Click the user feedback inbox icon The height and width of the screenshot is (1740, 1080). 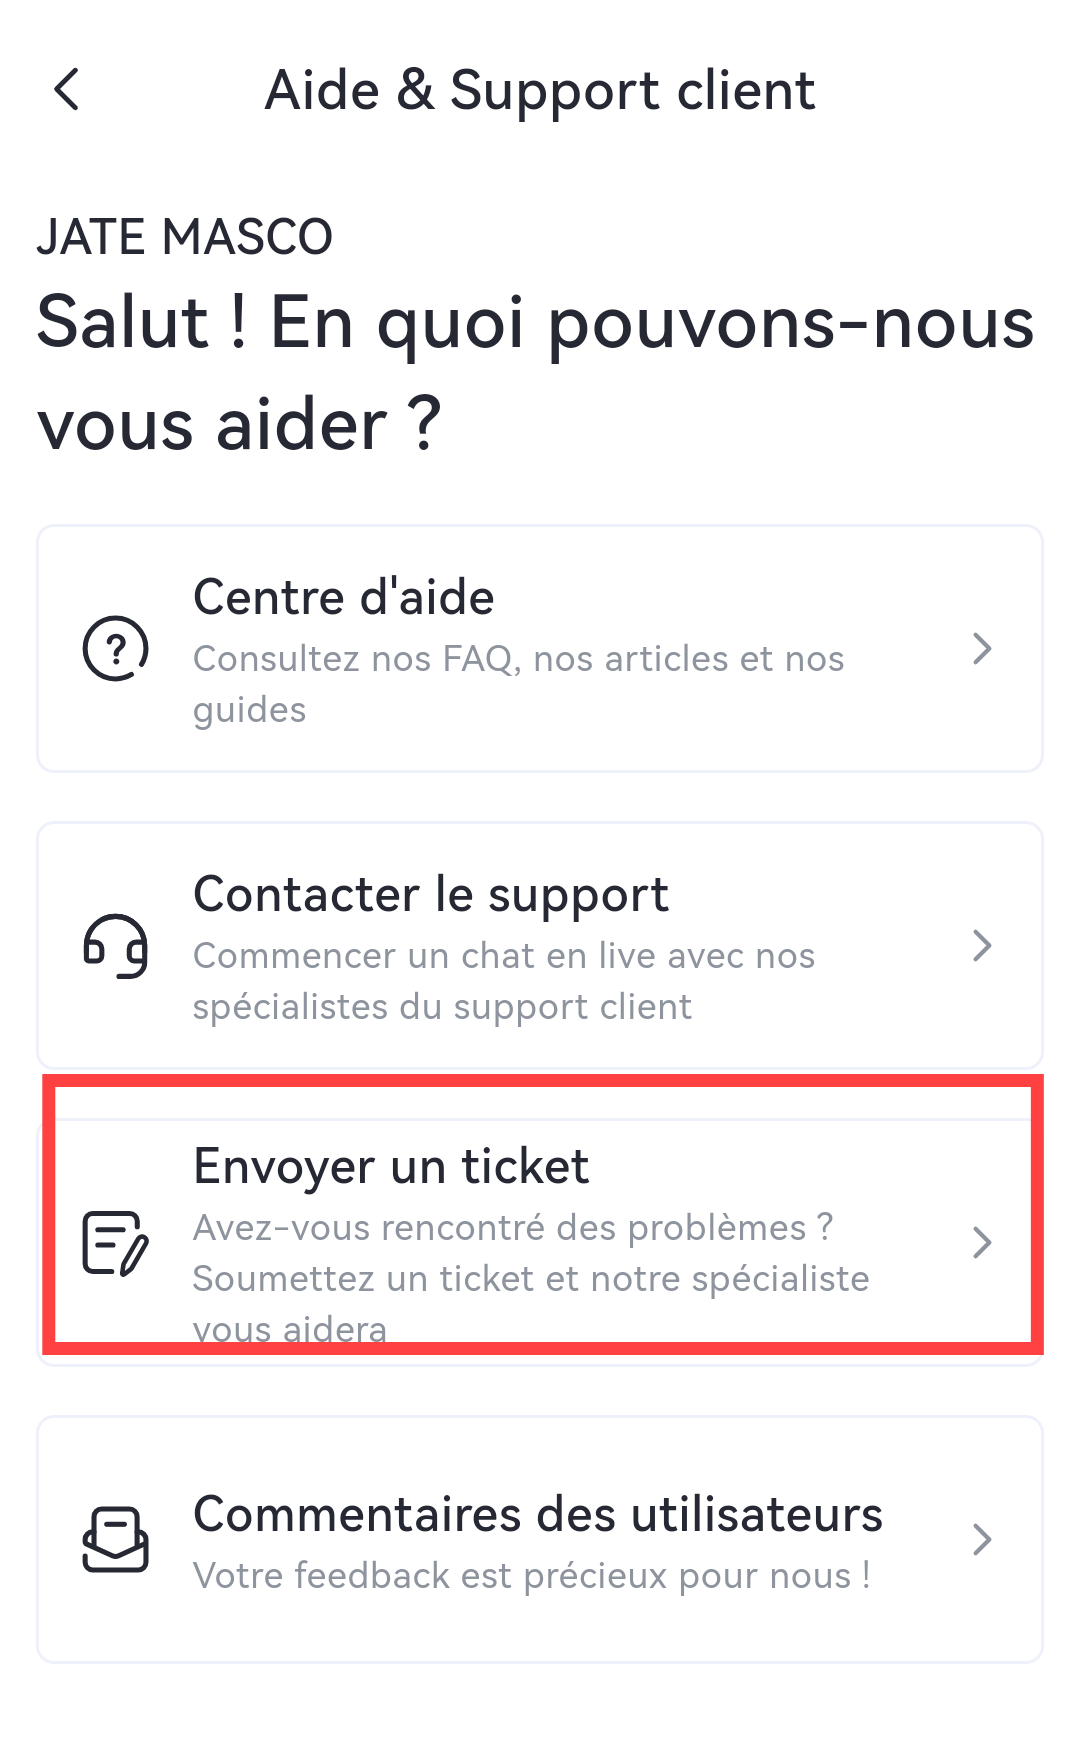(x=116, y=1540)
